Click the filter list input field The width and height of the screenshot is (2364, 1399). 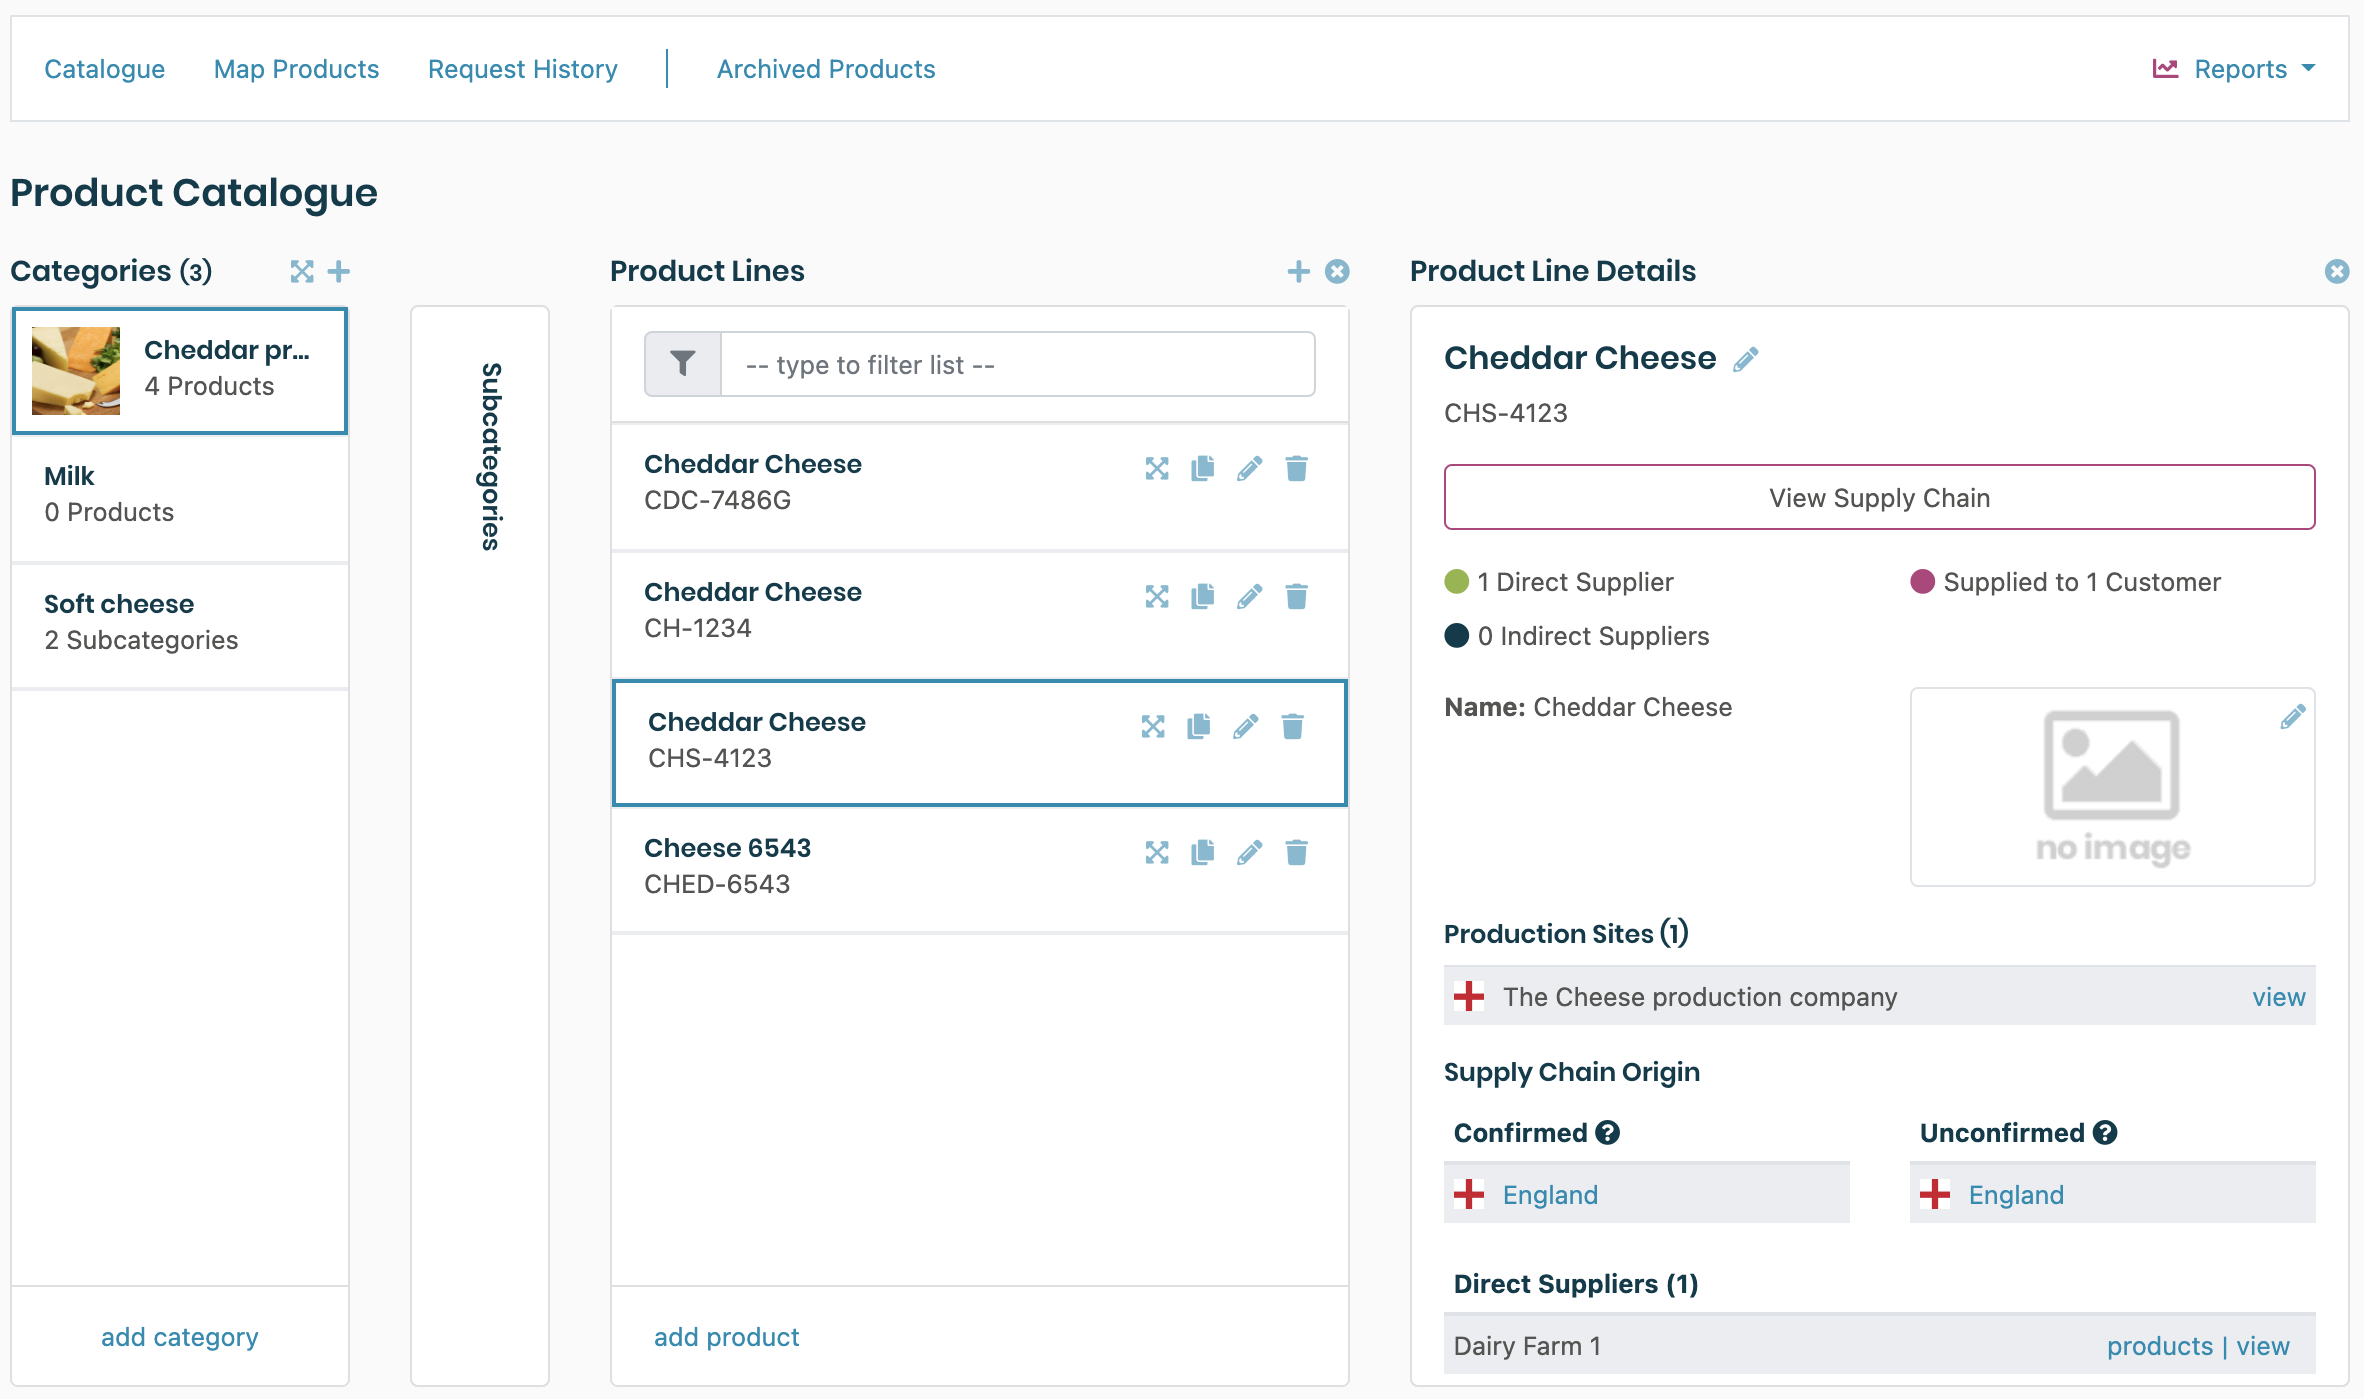tap(1017, 365)
